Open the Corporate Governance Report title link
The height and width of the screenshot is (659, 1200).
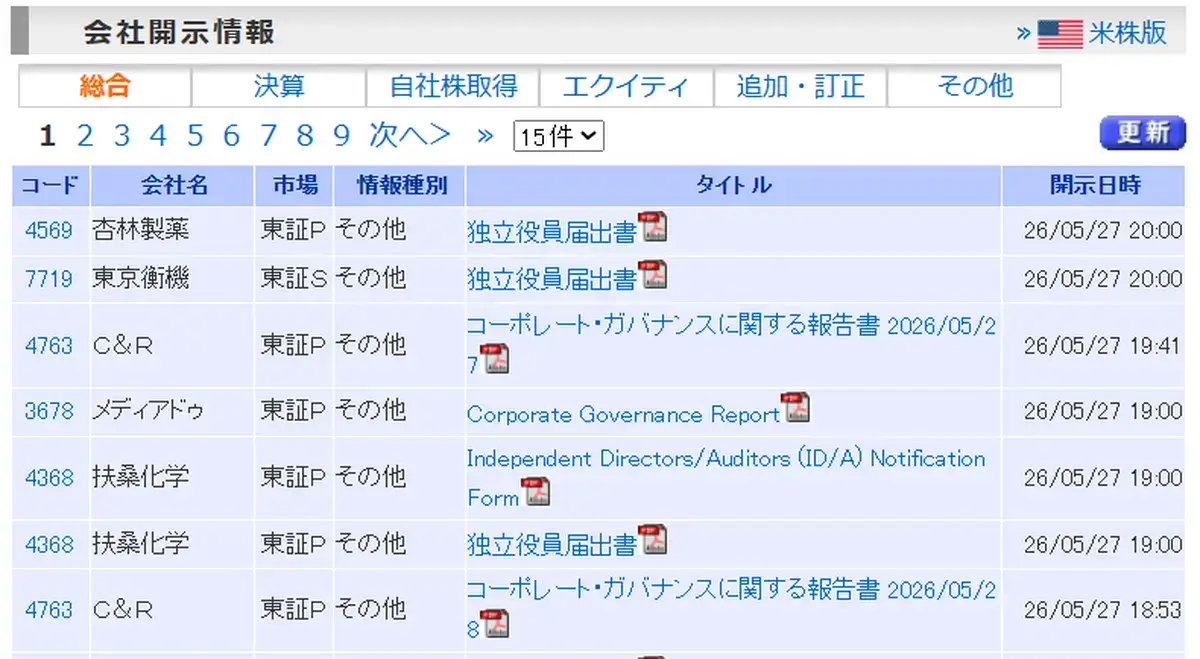[623, 414]
